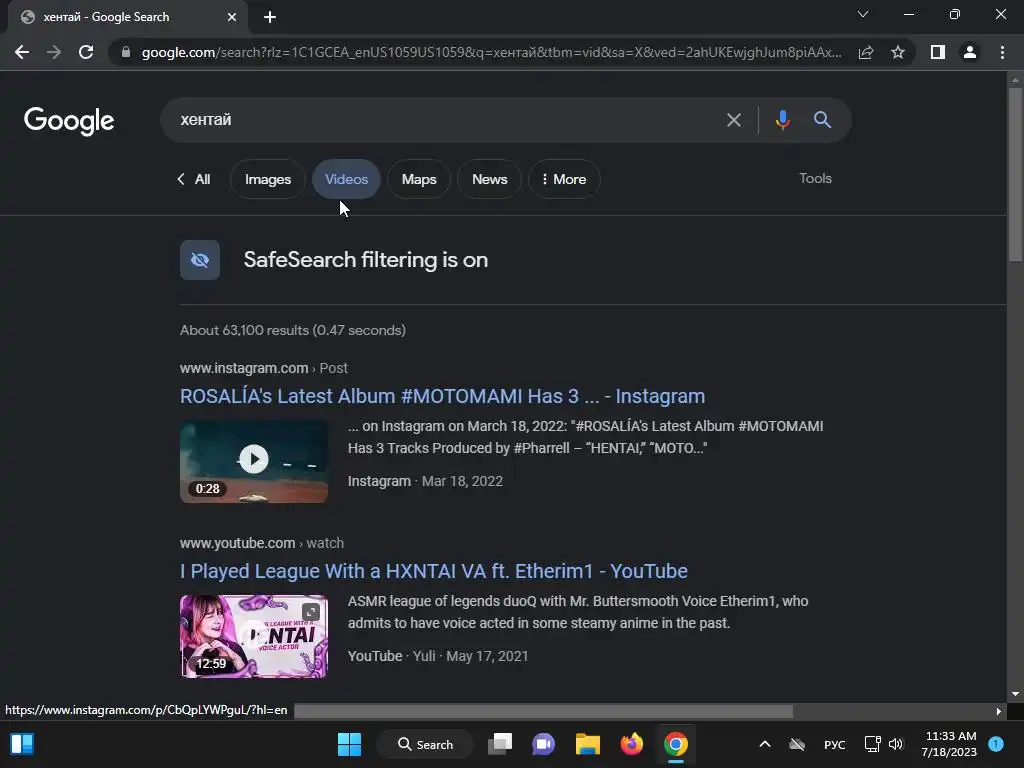This screenshot has height=768, width=1024.
Task: Open the tab search chevron
Action: pos(863,14)
